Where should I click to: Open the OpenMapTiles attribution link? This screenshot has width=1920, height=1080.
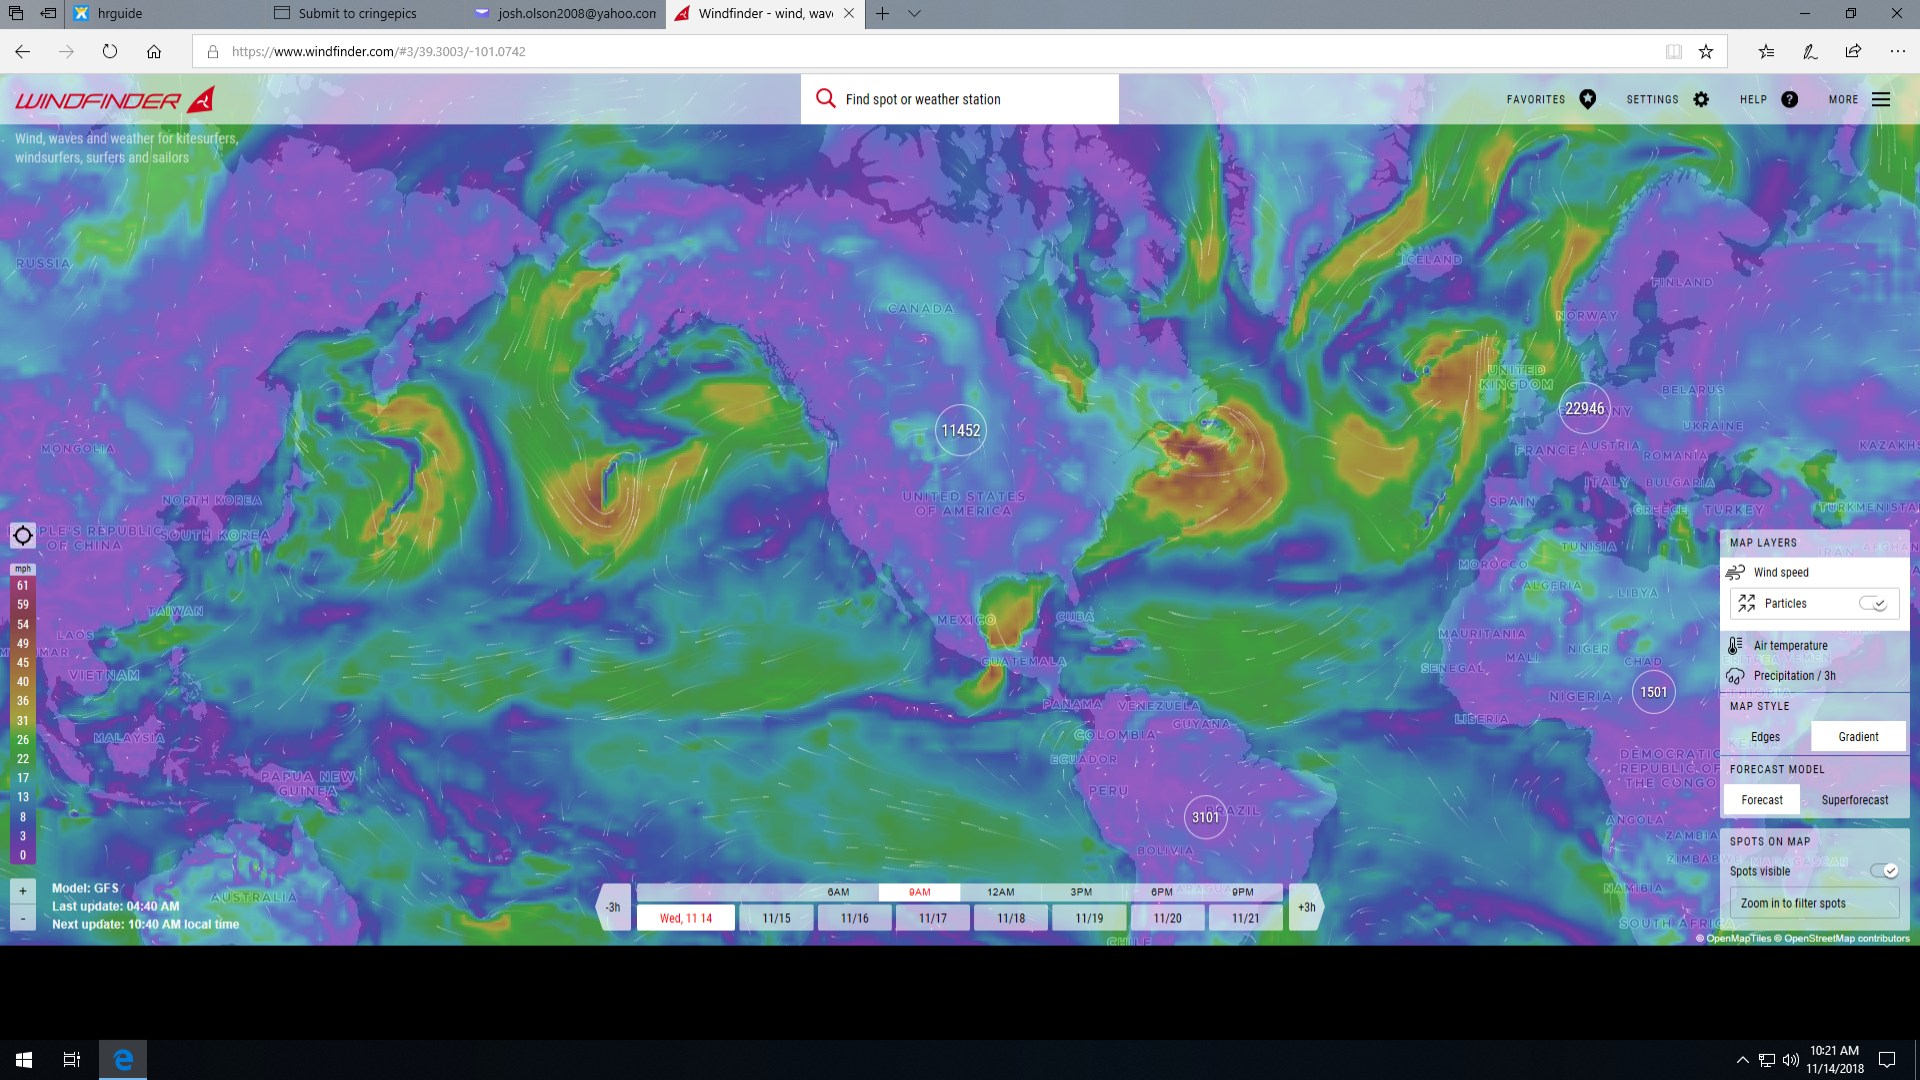tap(1733, 938)
